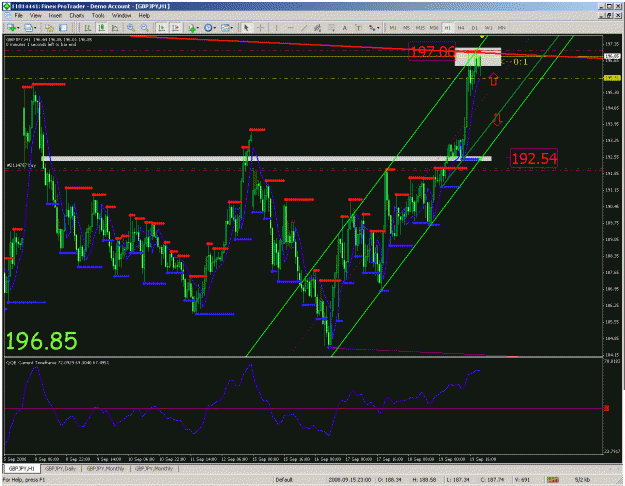Select the Trendline drawing tool

pos(304,28)
